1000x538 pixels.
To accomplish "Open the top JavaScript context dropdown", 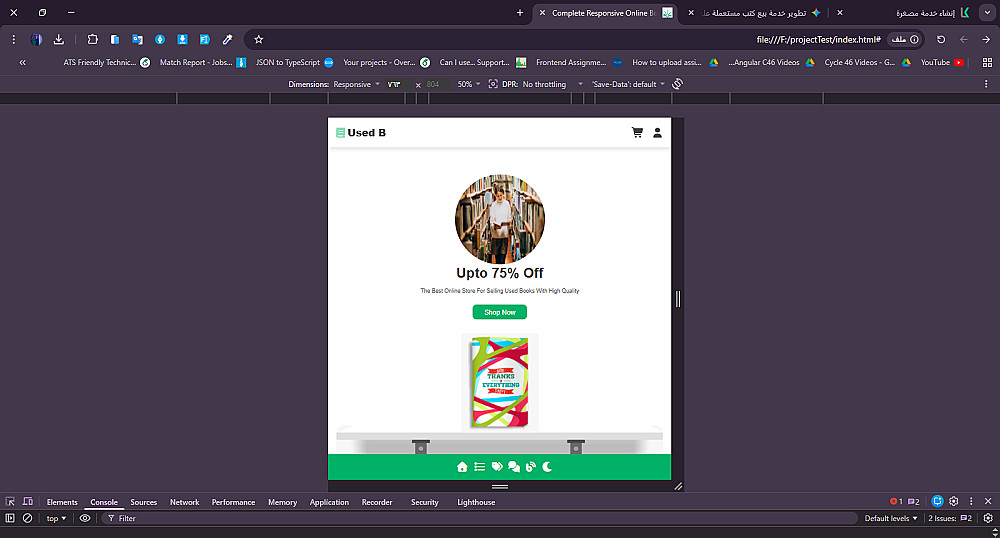I will [56, 518].
